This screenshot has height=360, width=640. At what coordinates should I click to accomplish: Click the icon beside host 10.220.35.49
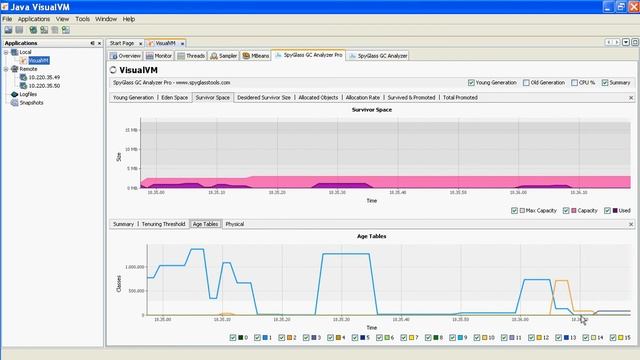23,77
